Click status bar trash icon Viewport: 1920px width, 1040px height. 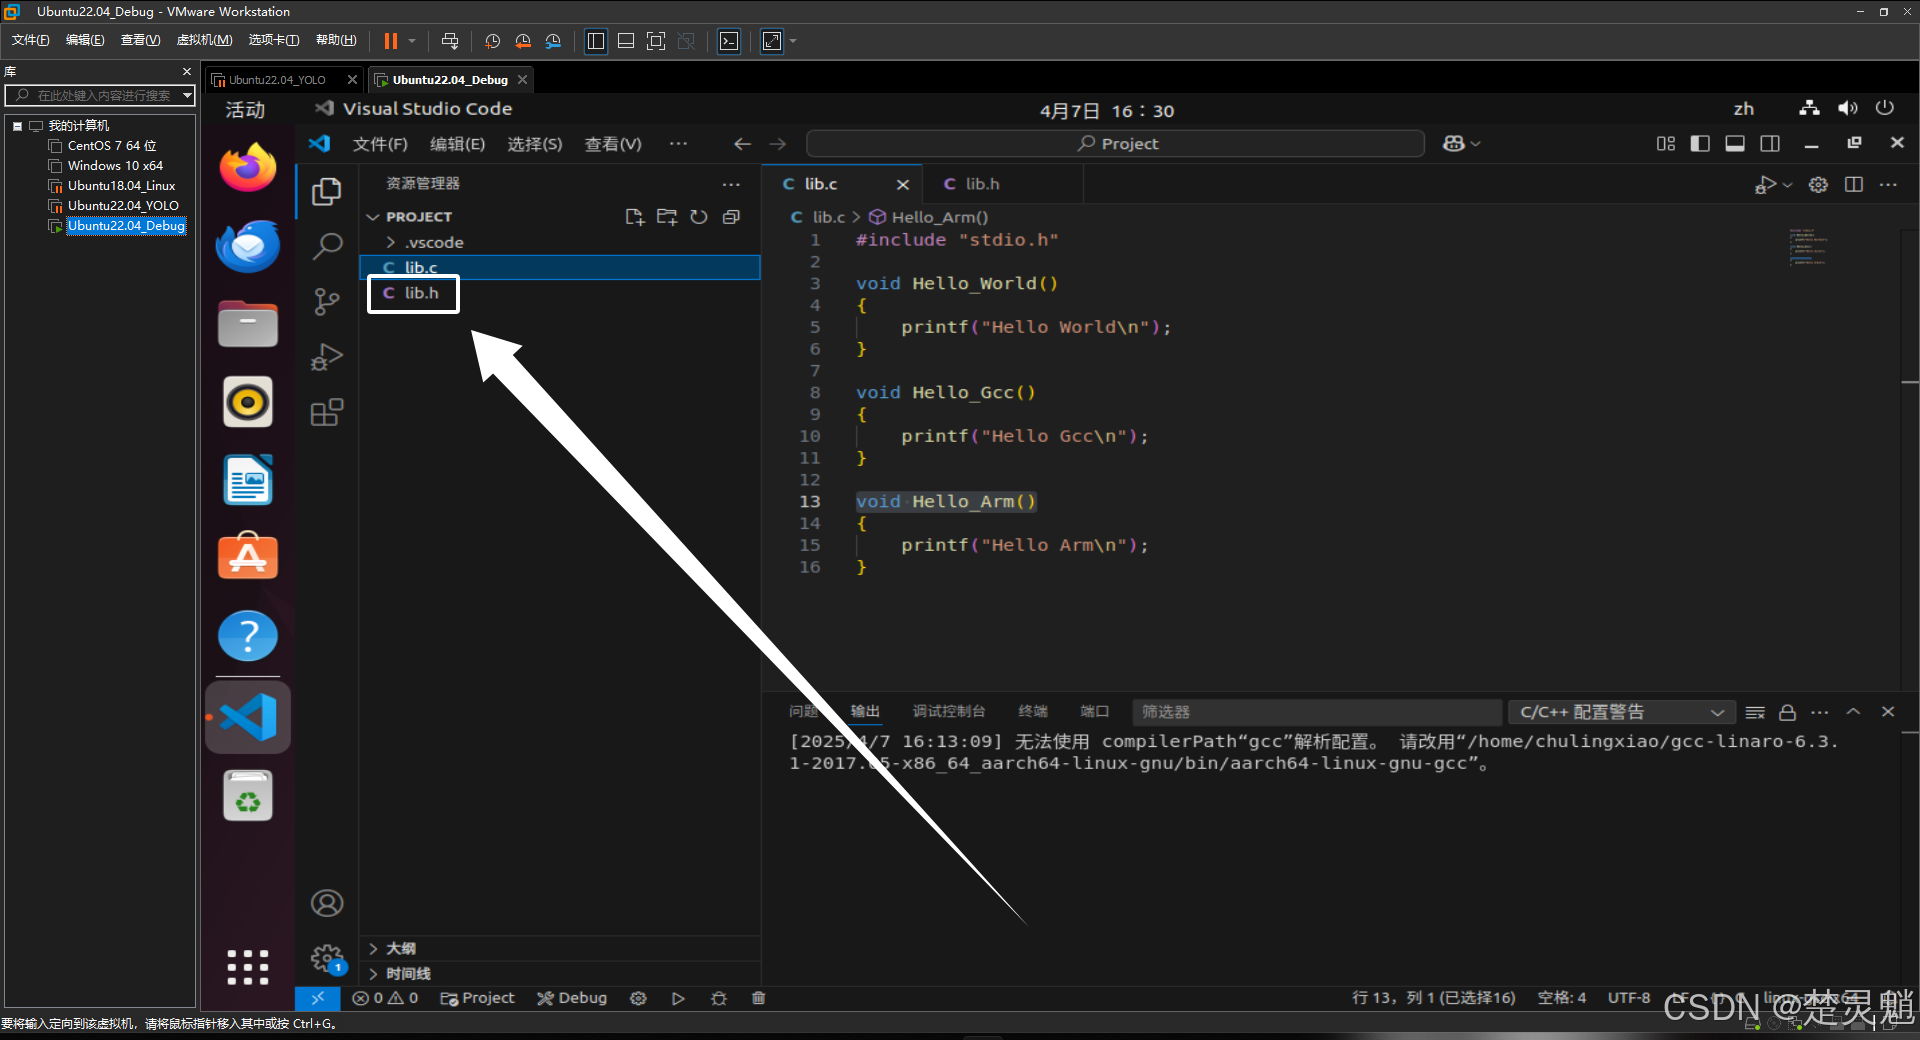(x=758, y=998)
